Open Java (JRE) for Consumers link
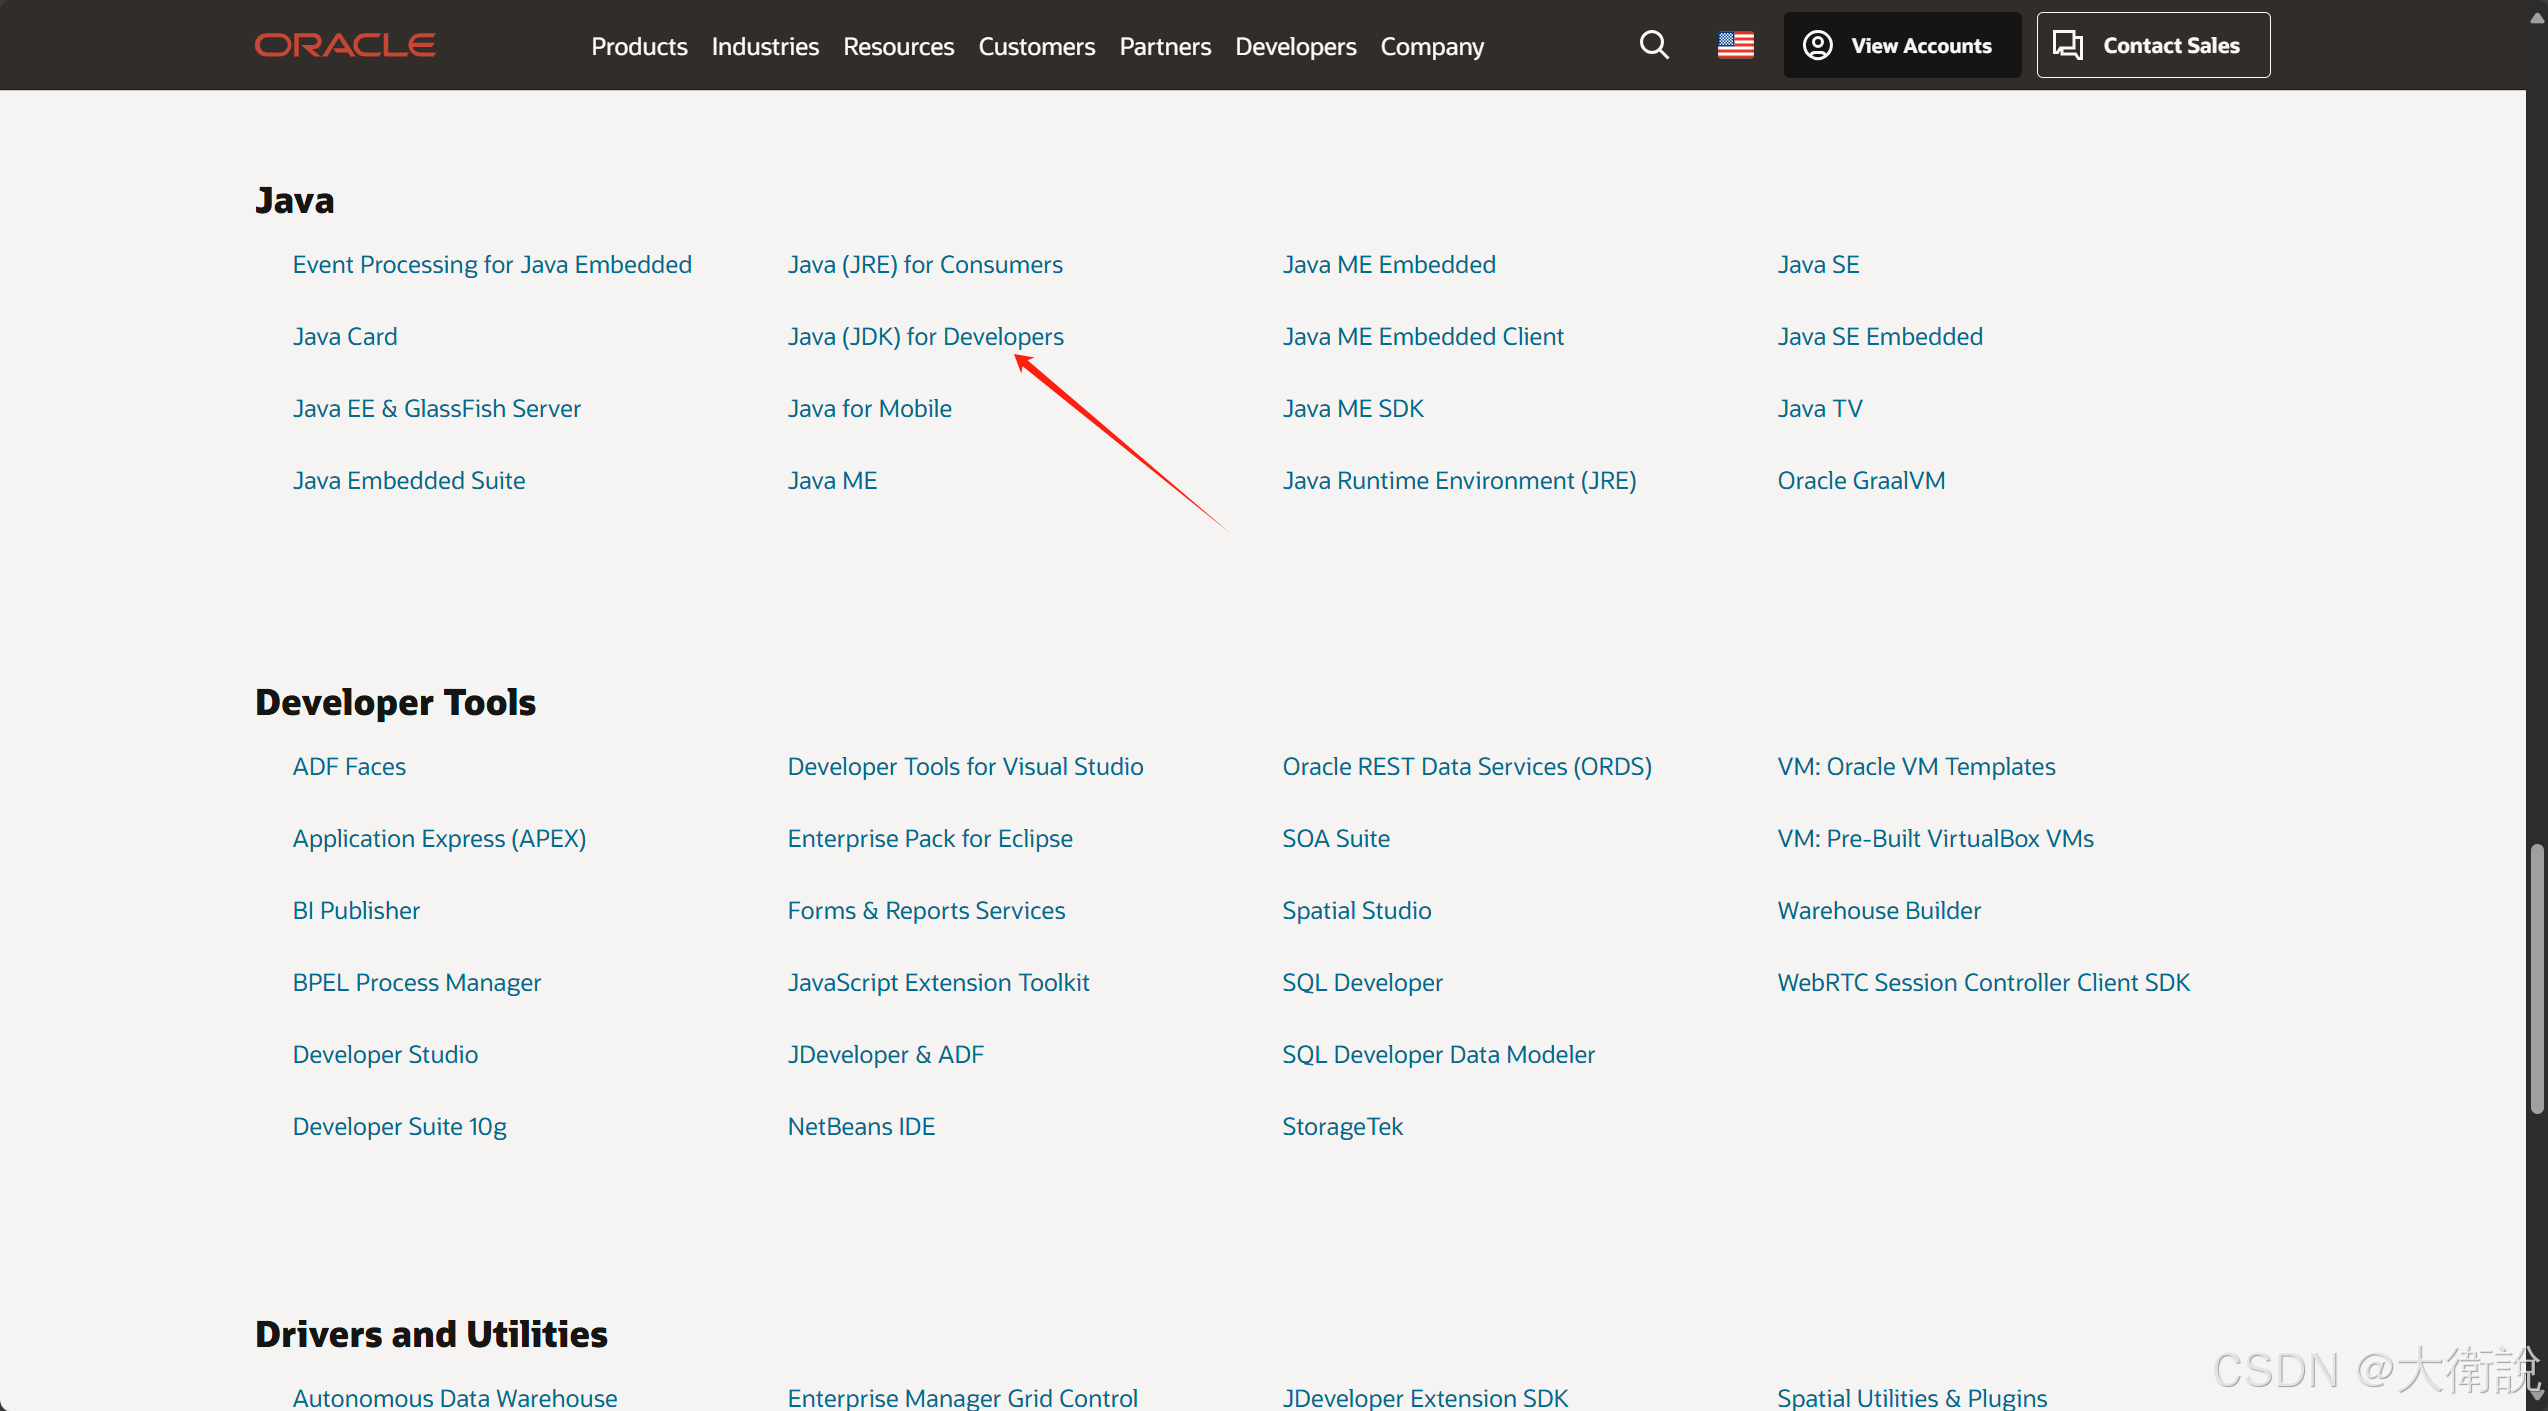This screenshot has height=1411, width=2548. click(924, 264)
